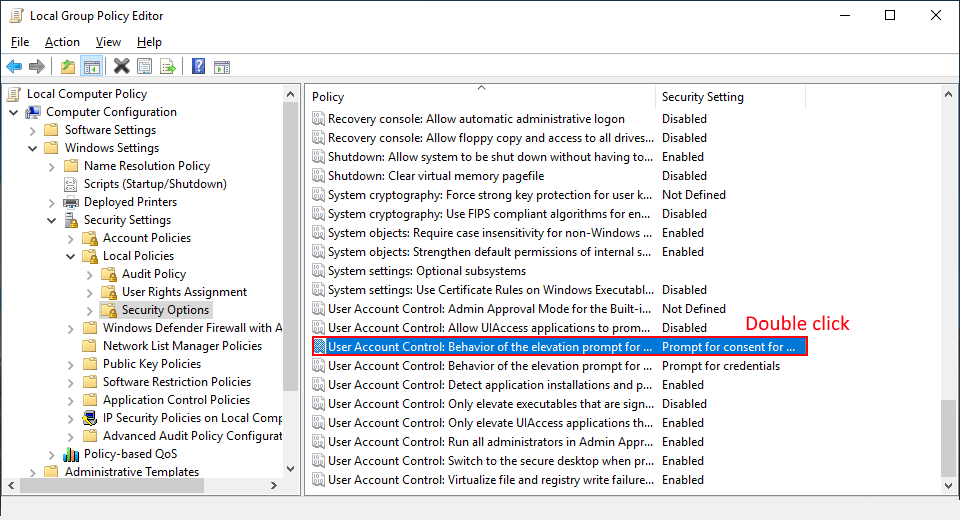
Task: Click policy icon for Shutdown: Clear virtual memory pagefile
Action: point(318,176)
